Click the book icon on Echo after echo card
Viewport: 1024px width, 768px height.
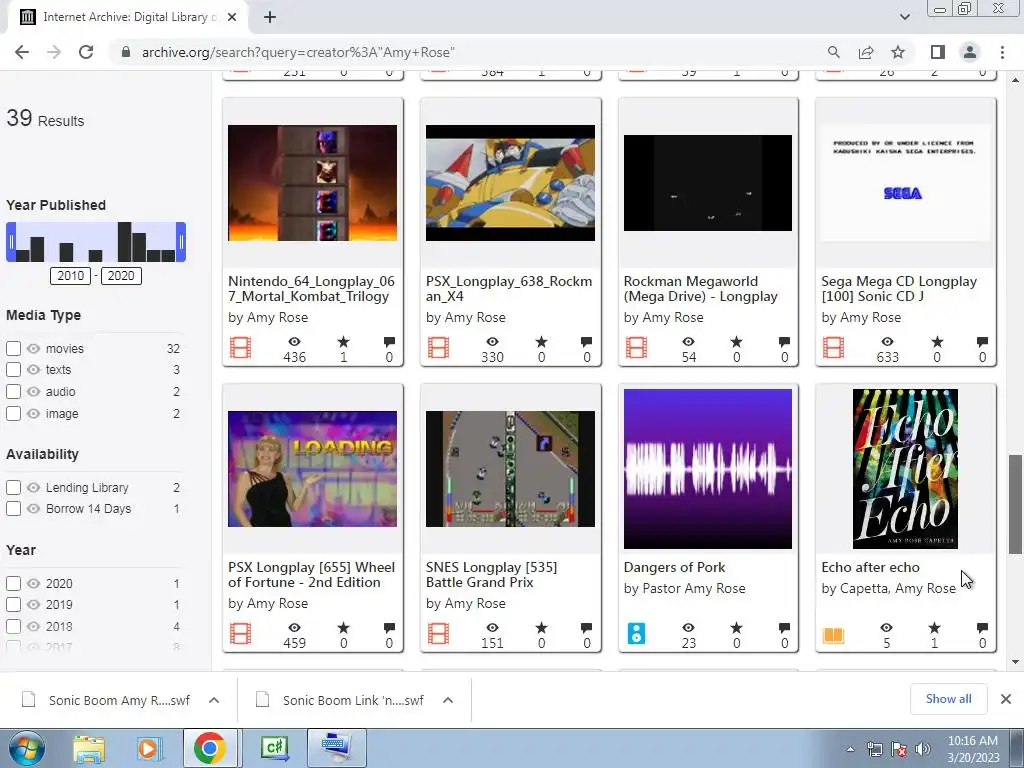pyautogui.click(x=833, y=635)
